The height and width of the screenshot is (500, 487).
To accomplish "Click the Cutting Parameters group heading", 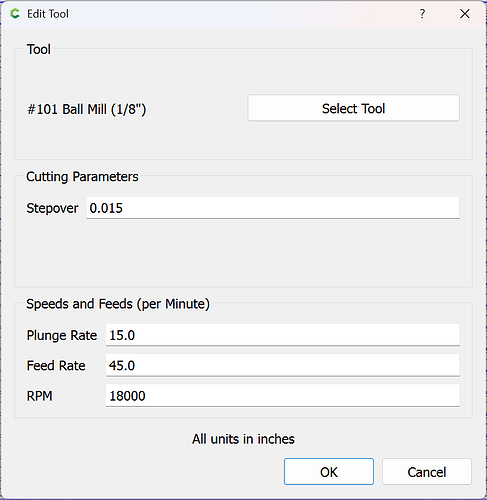I will [82, 177].
